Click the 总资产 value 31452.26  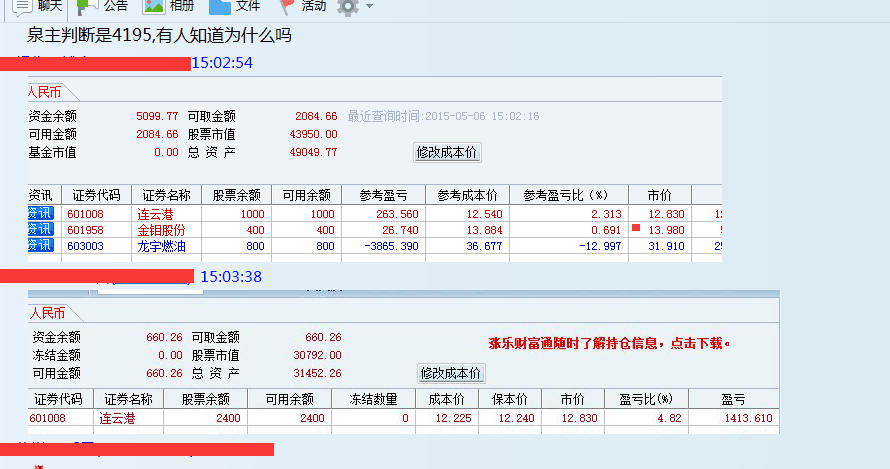click(x=317, y=373)
